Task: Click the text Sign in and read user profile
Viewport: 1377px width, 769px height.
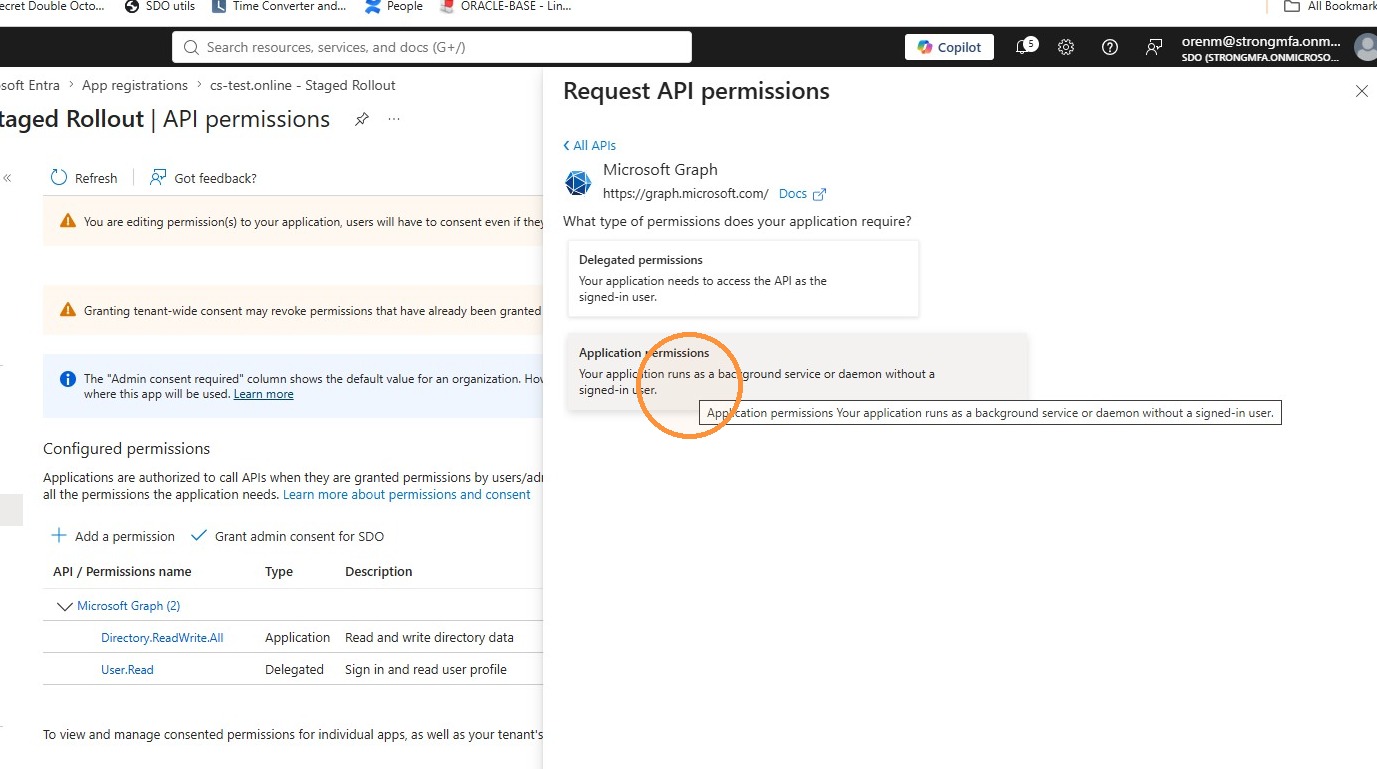Action: click(x=426, y=669)
